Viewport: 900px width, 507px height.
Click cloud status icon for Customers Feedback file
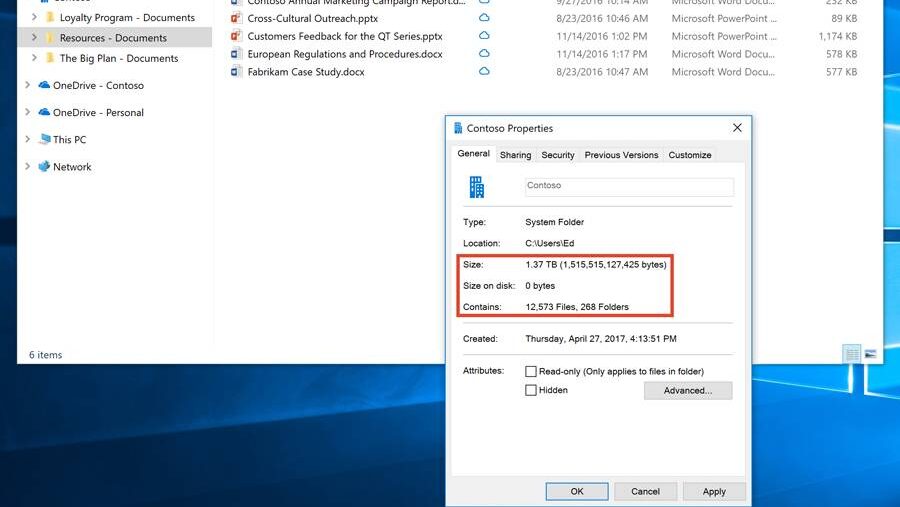484,36
